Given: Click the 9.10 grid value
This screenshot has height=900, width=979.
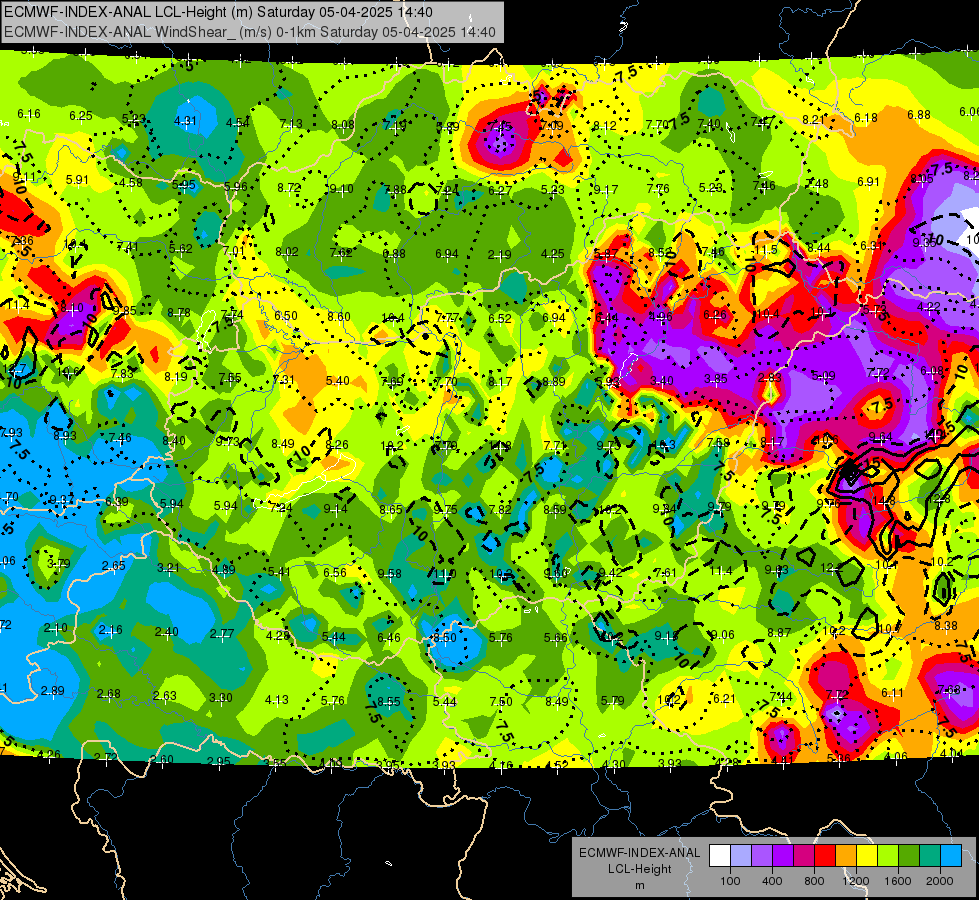Looking at the screenshot, I should [x=342, y=189].
